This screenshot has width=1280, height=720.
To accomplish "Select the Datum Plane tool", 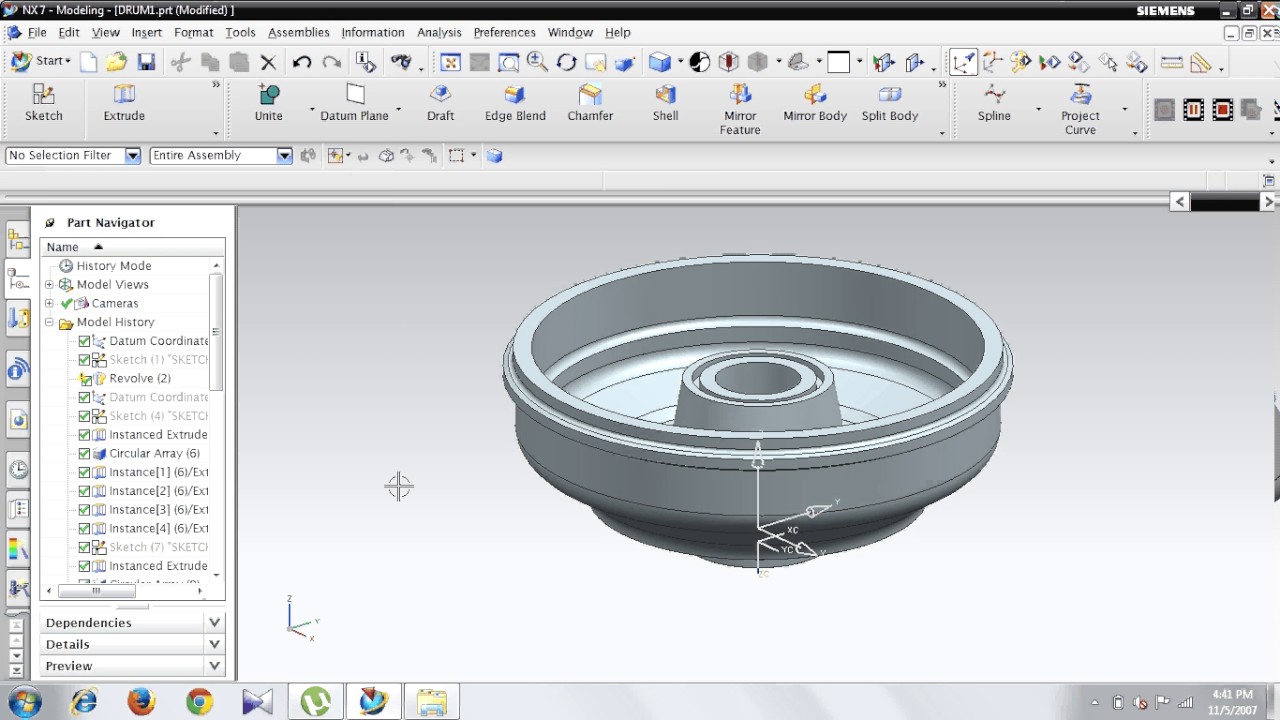I will (x=354, y=103).
